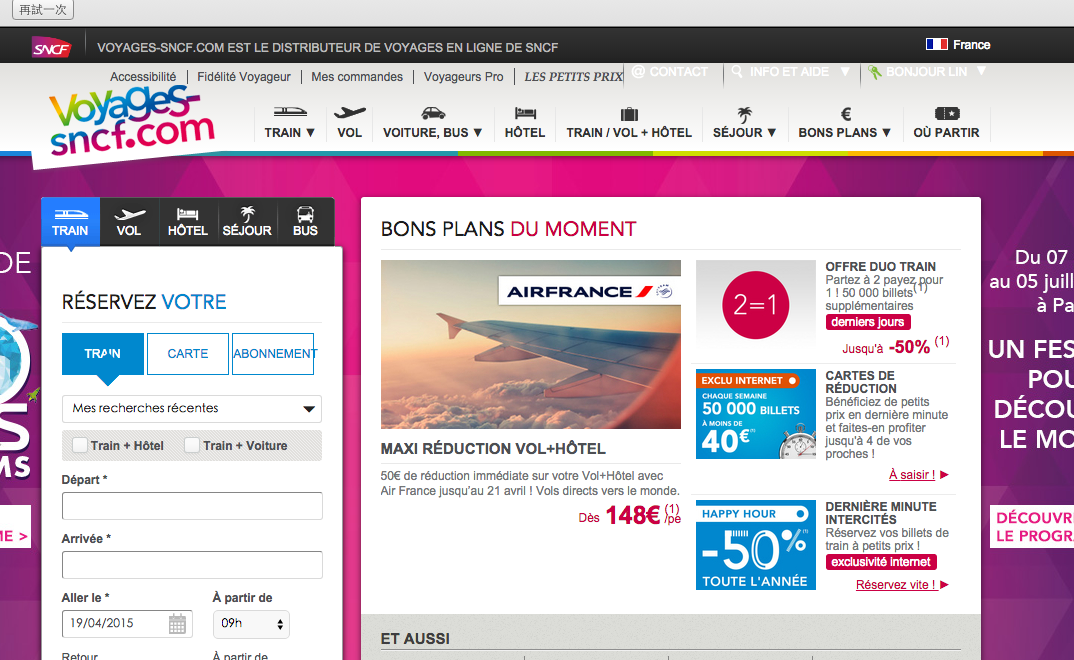Switch to the BUS booking tab
1074x660 pixels.
click(305, 221)
